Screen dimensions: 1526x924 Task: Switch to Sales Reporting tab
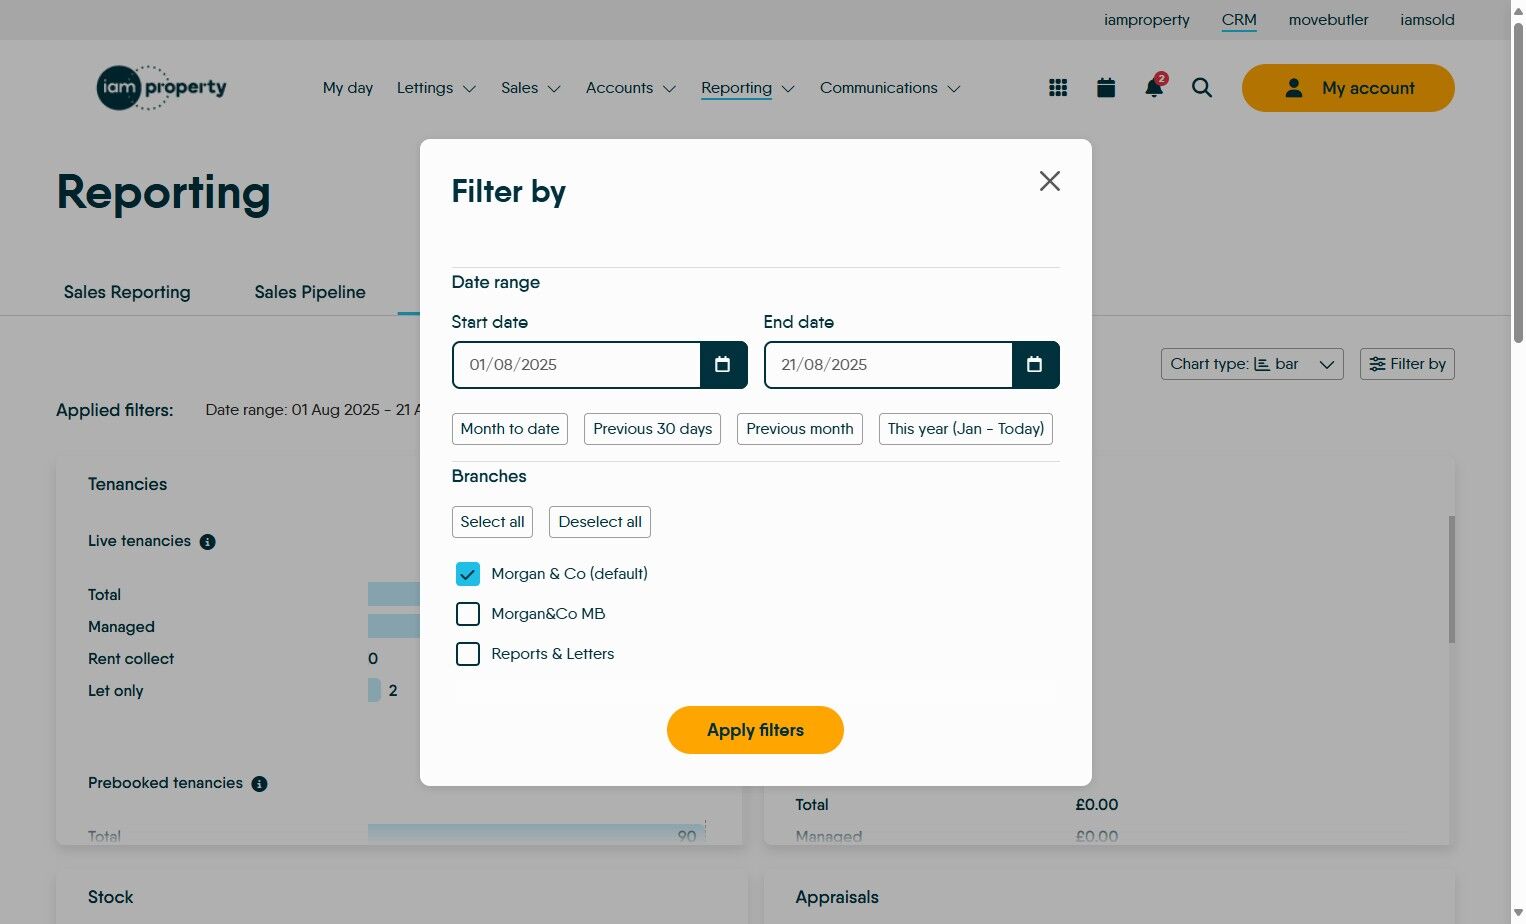[x=127, y=292]
